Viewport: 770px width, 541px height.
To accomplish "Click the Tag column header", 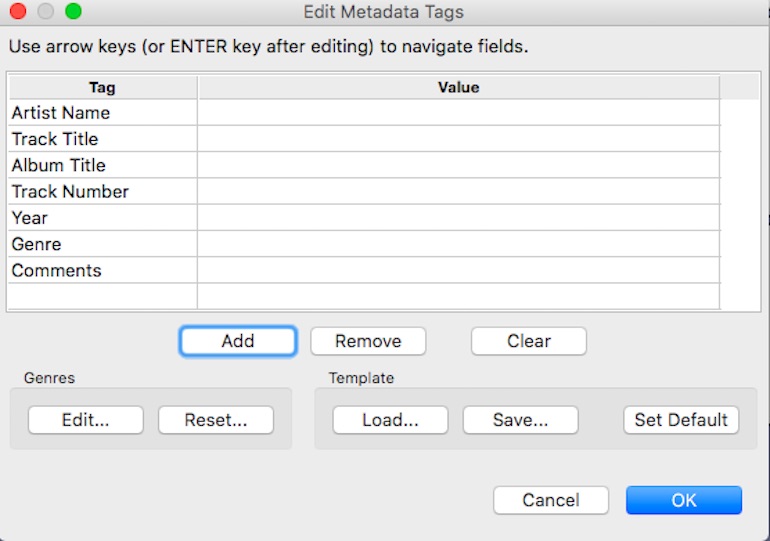I will 103,87.
